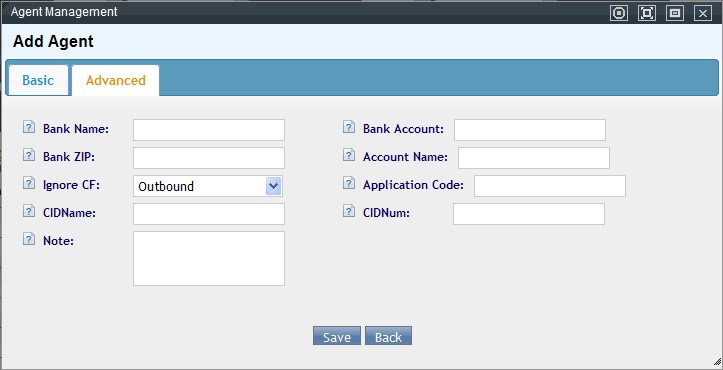Click the CIDNum input box
This screenshot has height=370, width=723.
pyautogui.click(x=529, y=214)
